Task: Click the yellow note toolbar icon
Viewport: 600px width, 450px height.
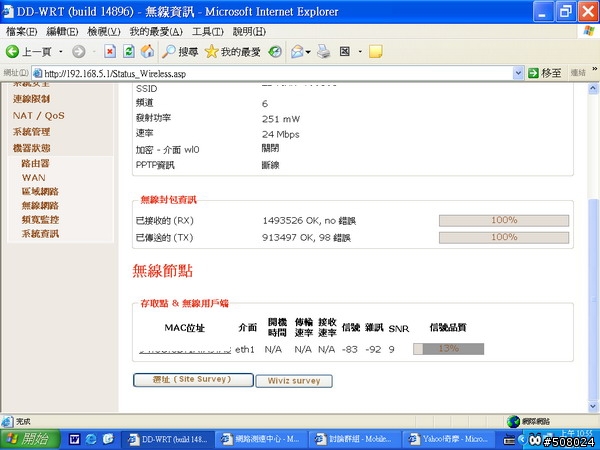Action: [375, 51]
